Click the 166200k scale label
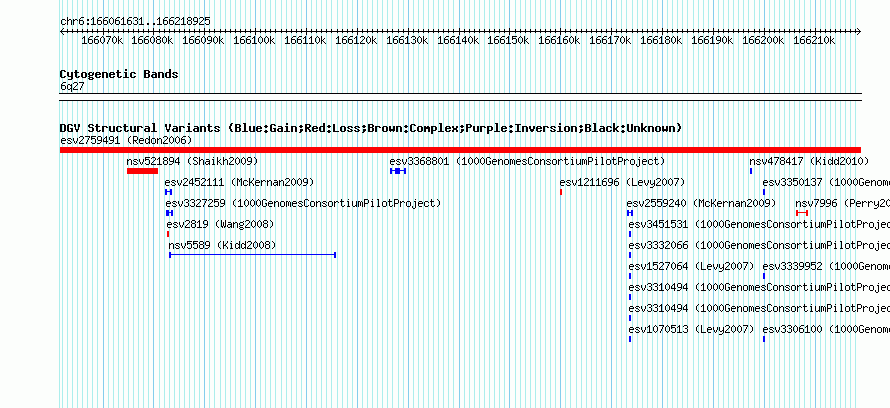This screenshot has width=890, height=408. (763, 40)
